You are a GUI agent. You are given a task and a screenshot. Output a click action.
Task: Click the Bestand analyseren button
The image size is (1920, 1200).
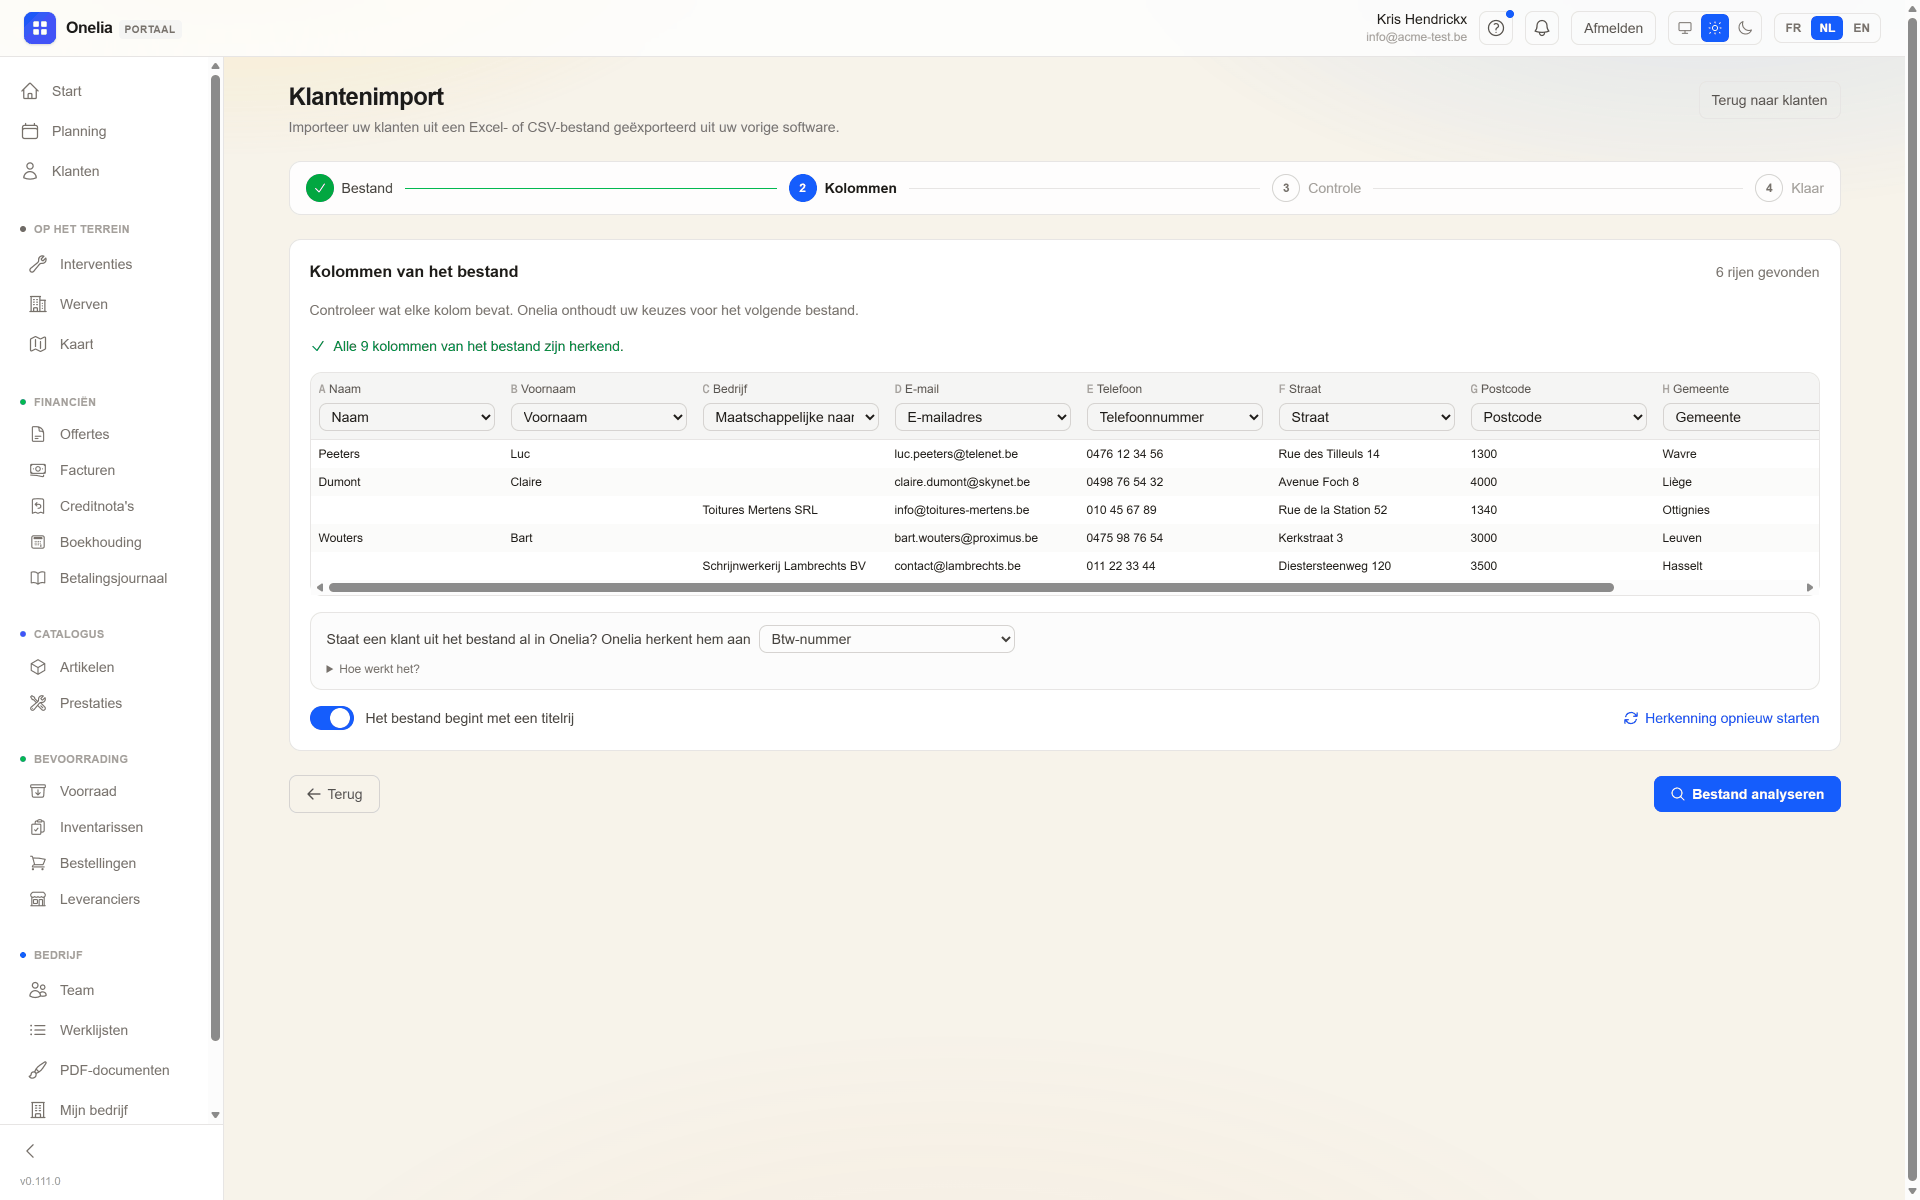coord(1747,794)
